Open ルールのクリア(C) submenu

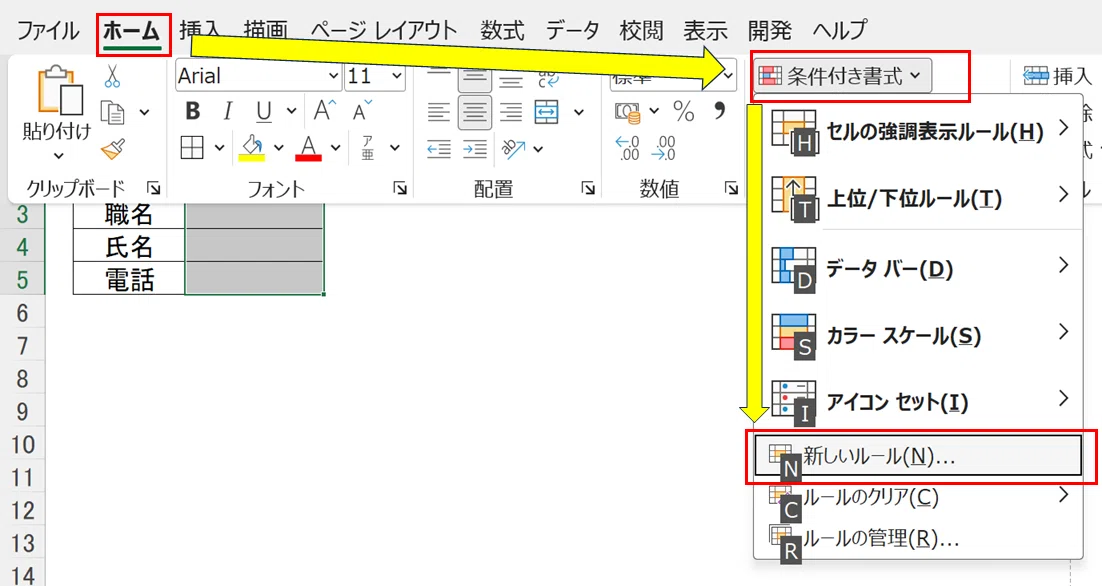coord(918,497)
